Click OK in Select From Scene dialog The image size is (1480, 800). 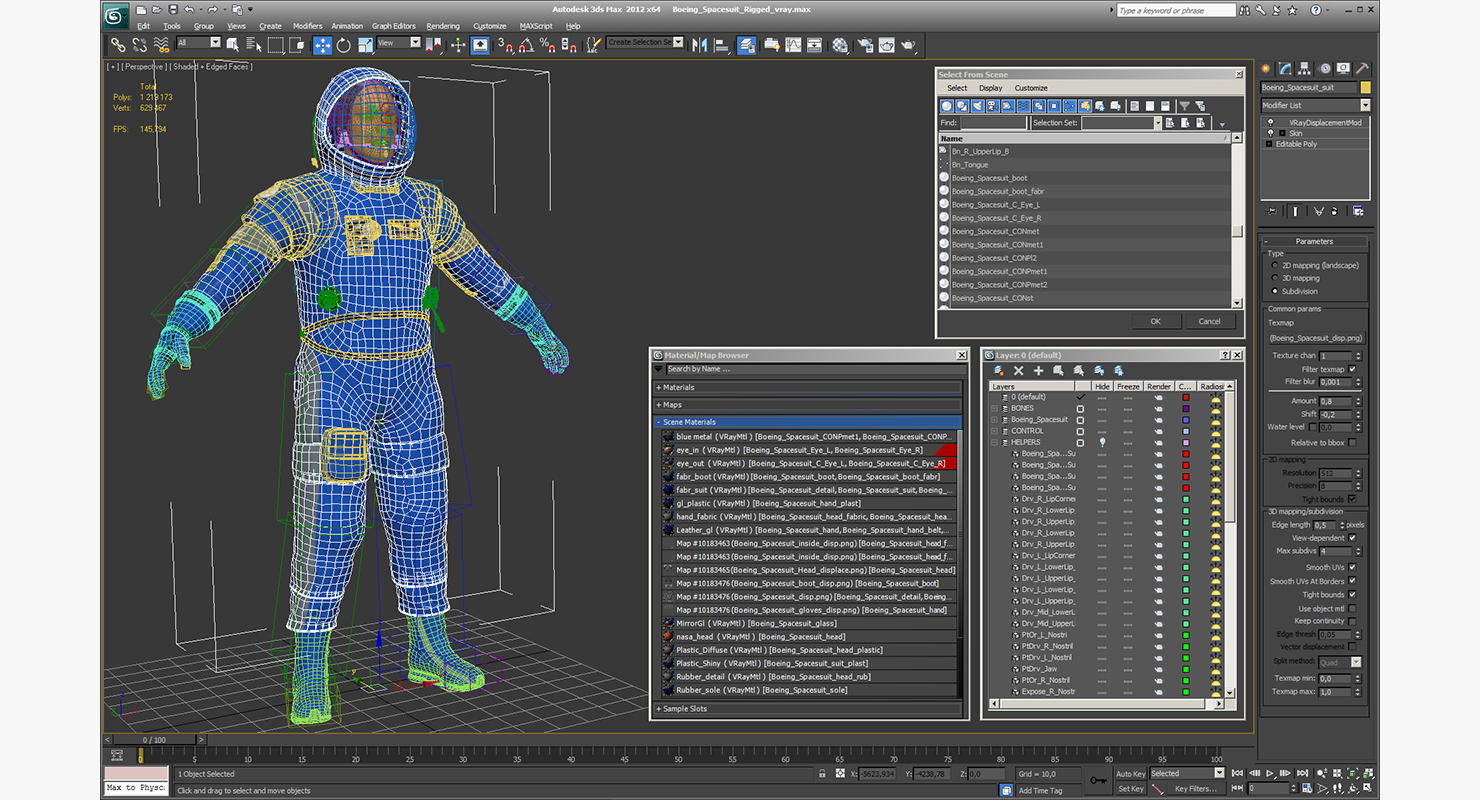click(1155, 321)
